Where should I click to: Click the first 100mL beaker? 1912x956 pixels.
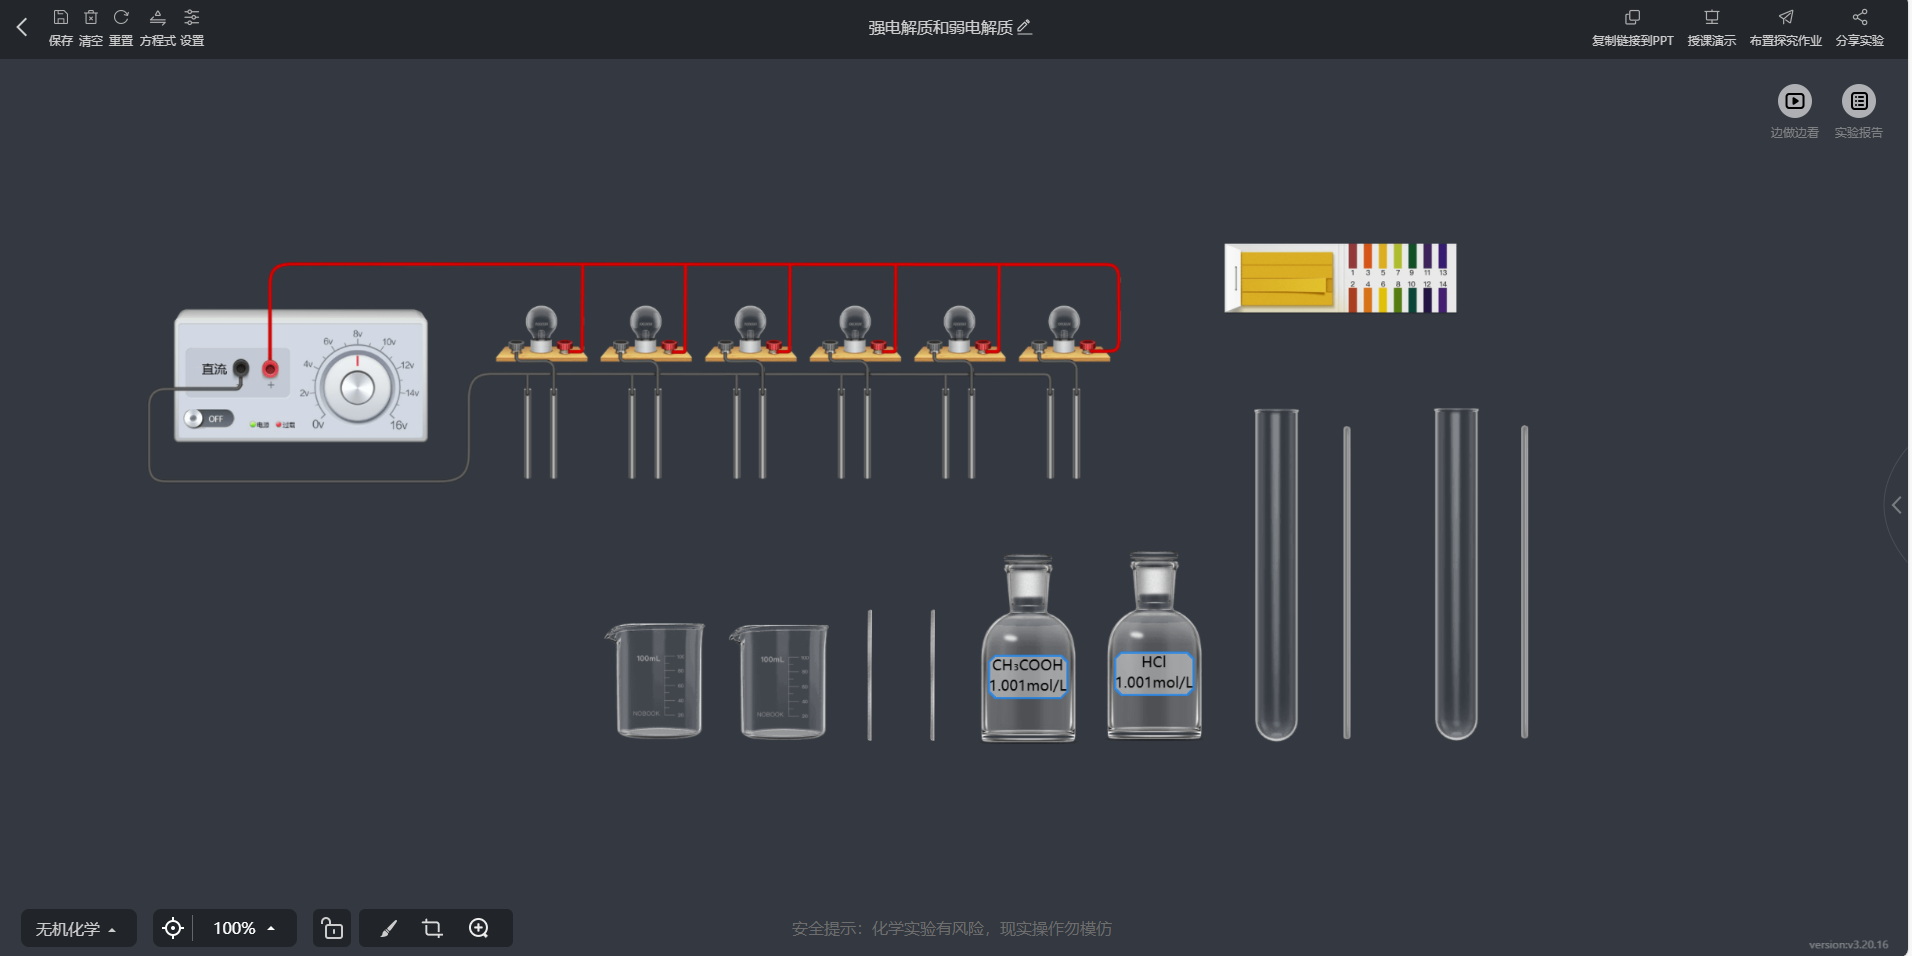point(656,680)
